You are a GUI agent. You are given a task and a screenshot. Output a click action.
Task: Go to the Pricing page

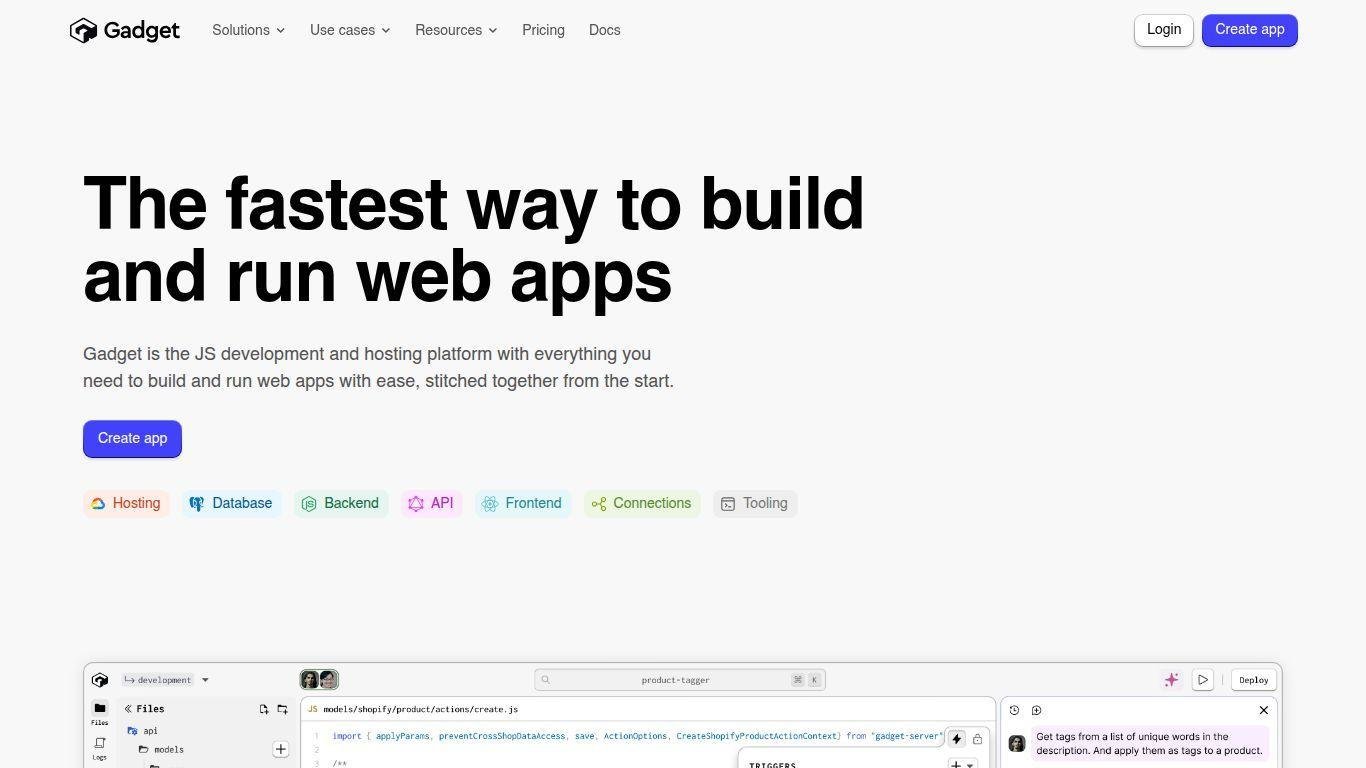[x=543, y=30]
